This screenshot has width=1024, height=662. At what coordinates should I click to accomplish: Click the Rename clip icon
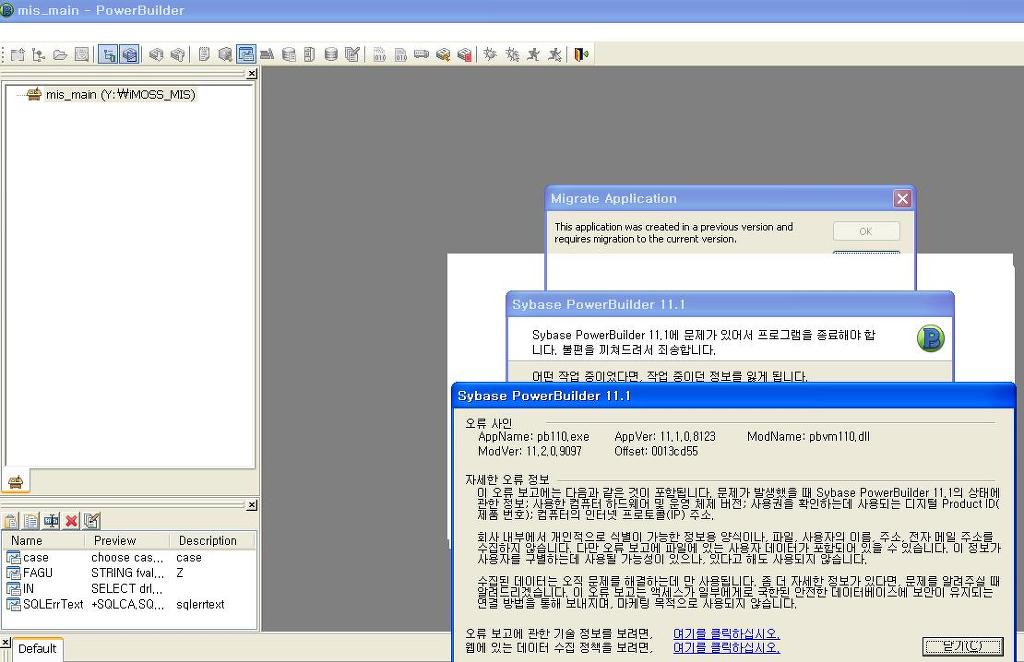pyautogui.click(x=51, y=521)
